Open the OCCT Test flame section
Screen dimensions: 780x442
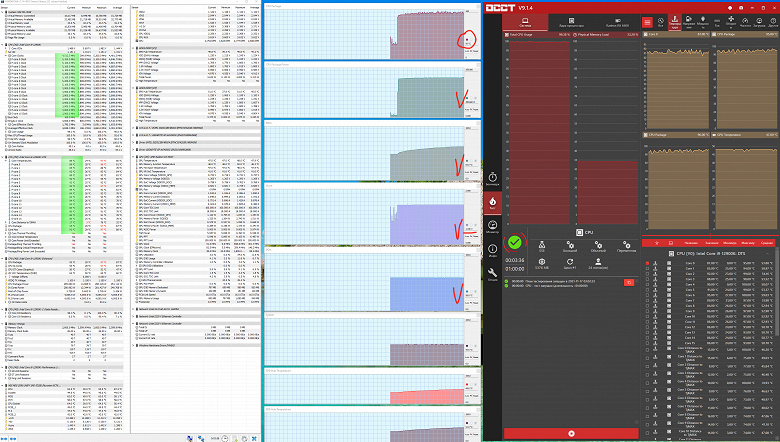[x=492, y=203]
